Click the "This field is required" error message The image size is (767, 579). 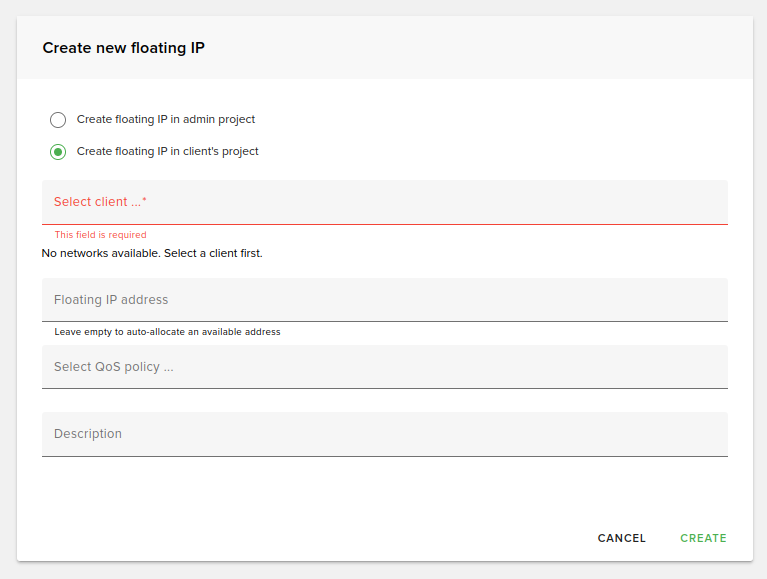pyautogui.click(x=100, y=235)
